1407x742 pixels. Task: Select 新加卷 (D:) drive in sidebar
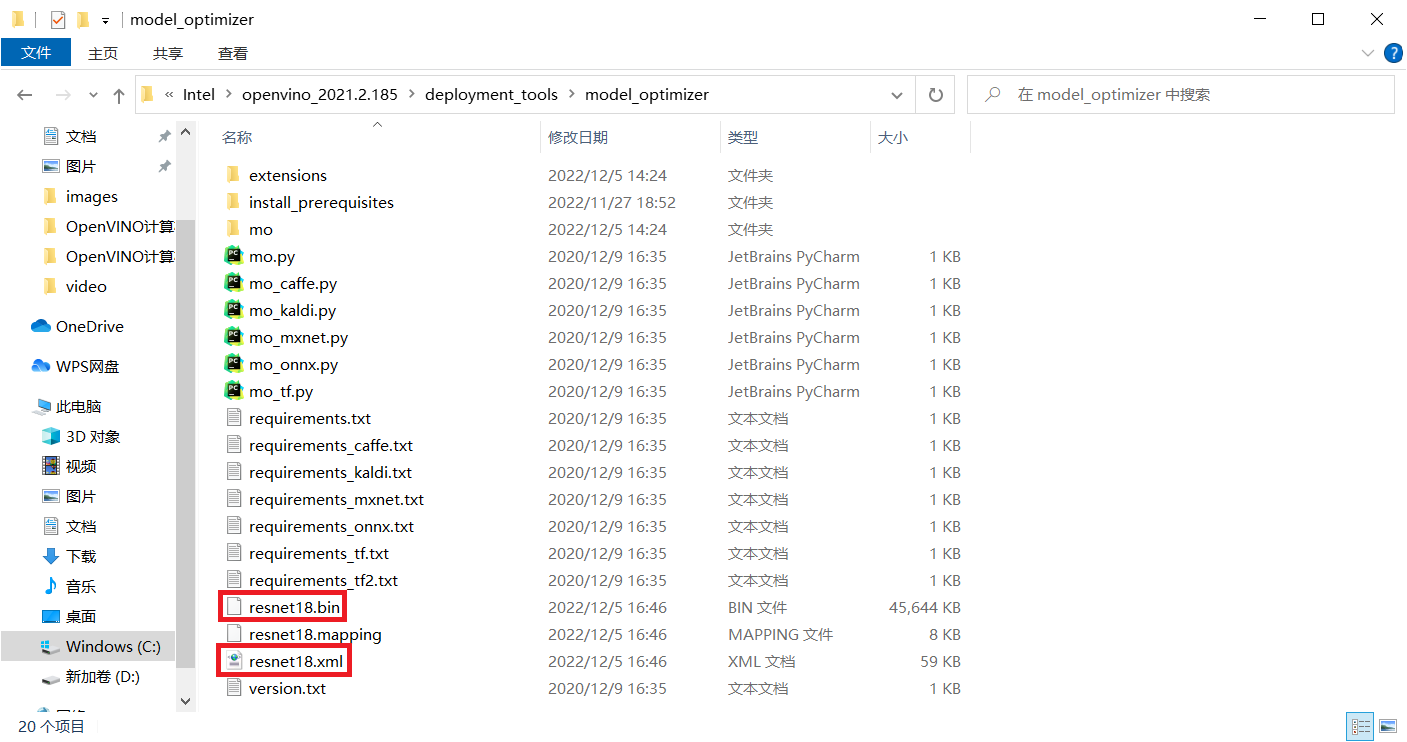(x=90, y=676)
